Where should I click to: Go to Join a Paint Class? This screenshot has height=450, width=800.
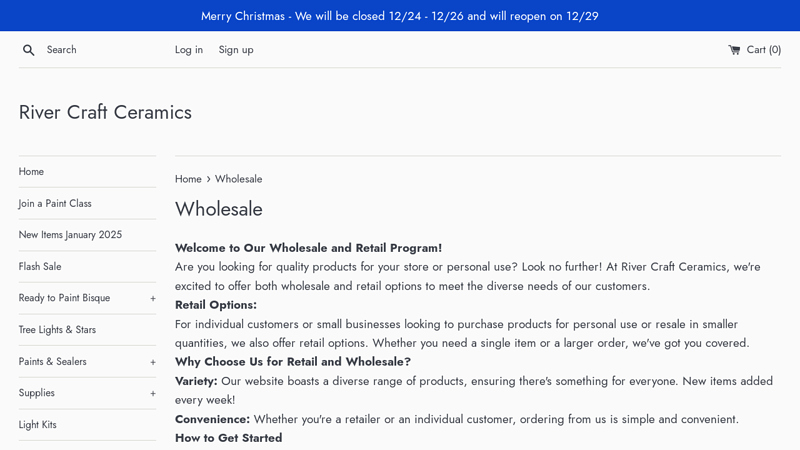click(55, 204)
